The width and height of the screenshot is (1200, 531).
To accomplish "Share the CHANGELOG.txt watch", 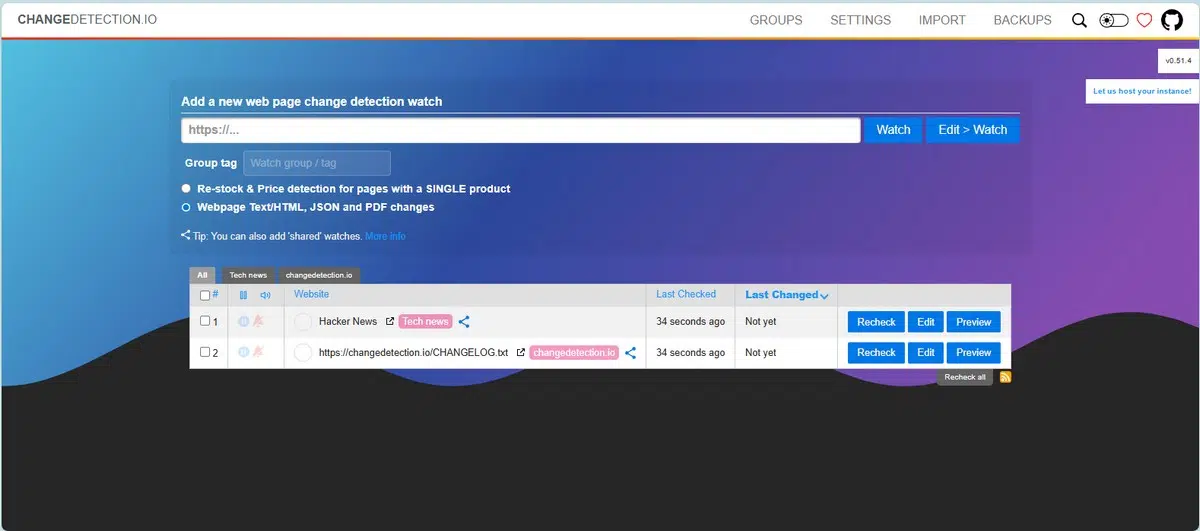I will 630,353.
